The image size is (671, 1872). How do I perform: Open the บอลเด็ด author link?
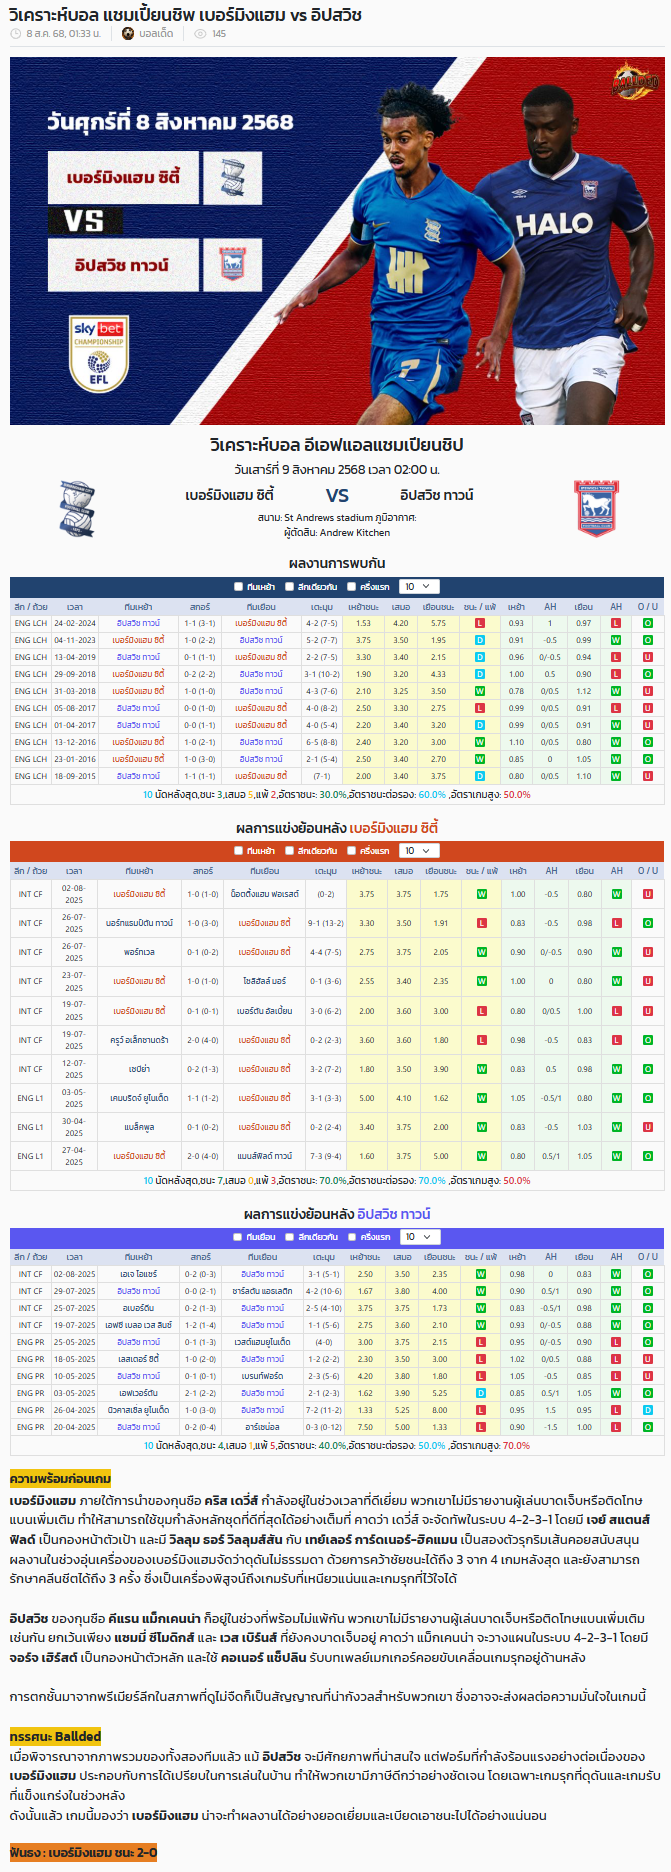156,34
